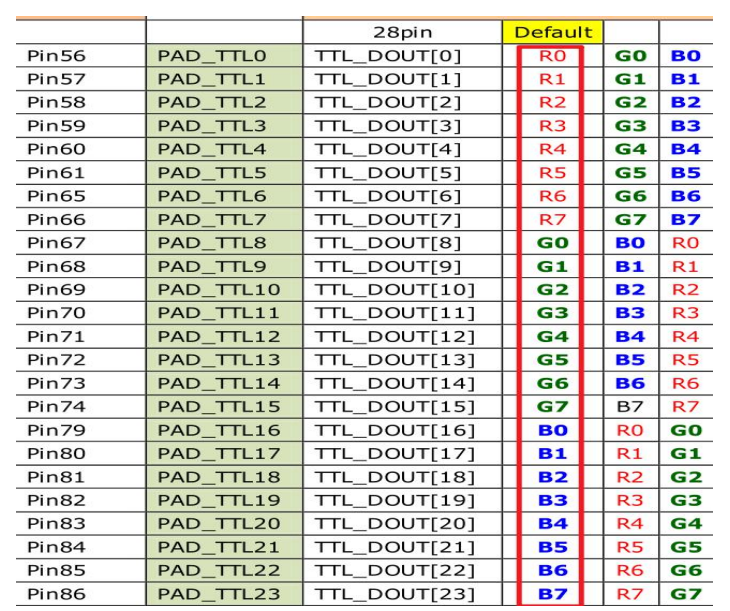Click red R0 in the Pin56 row
Image resolution: width=730 pixels, height=611 pixels.
pyautogui.click(x=552, y=56)
